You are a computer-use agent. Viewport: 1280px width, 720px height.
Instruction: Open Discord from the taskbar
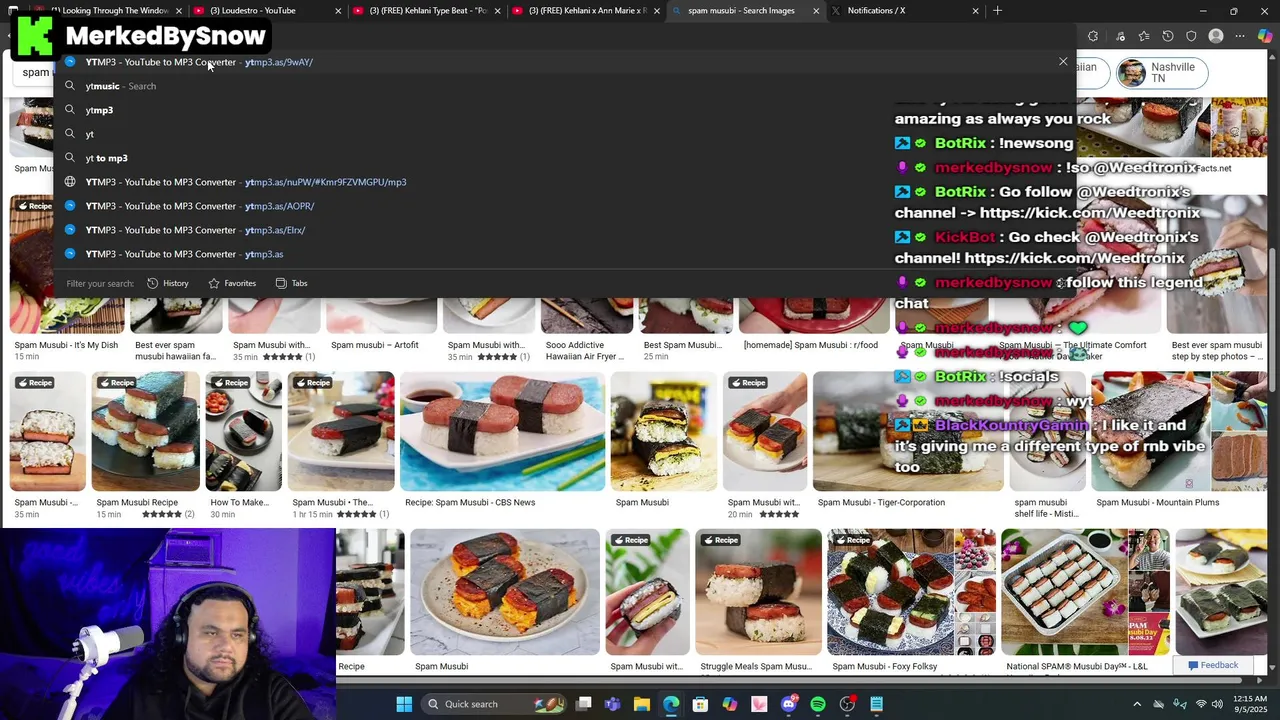[789, 704]
